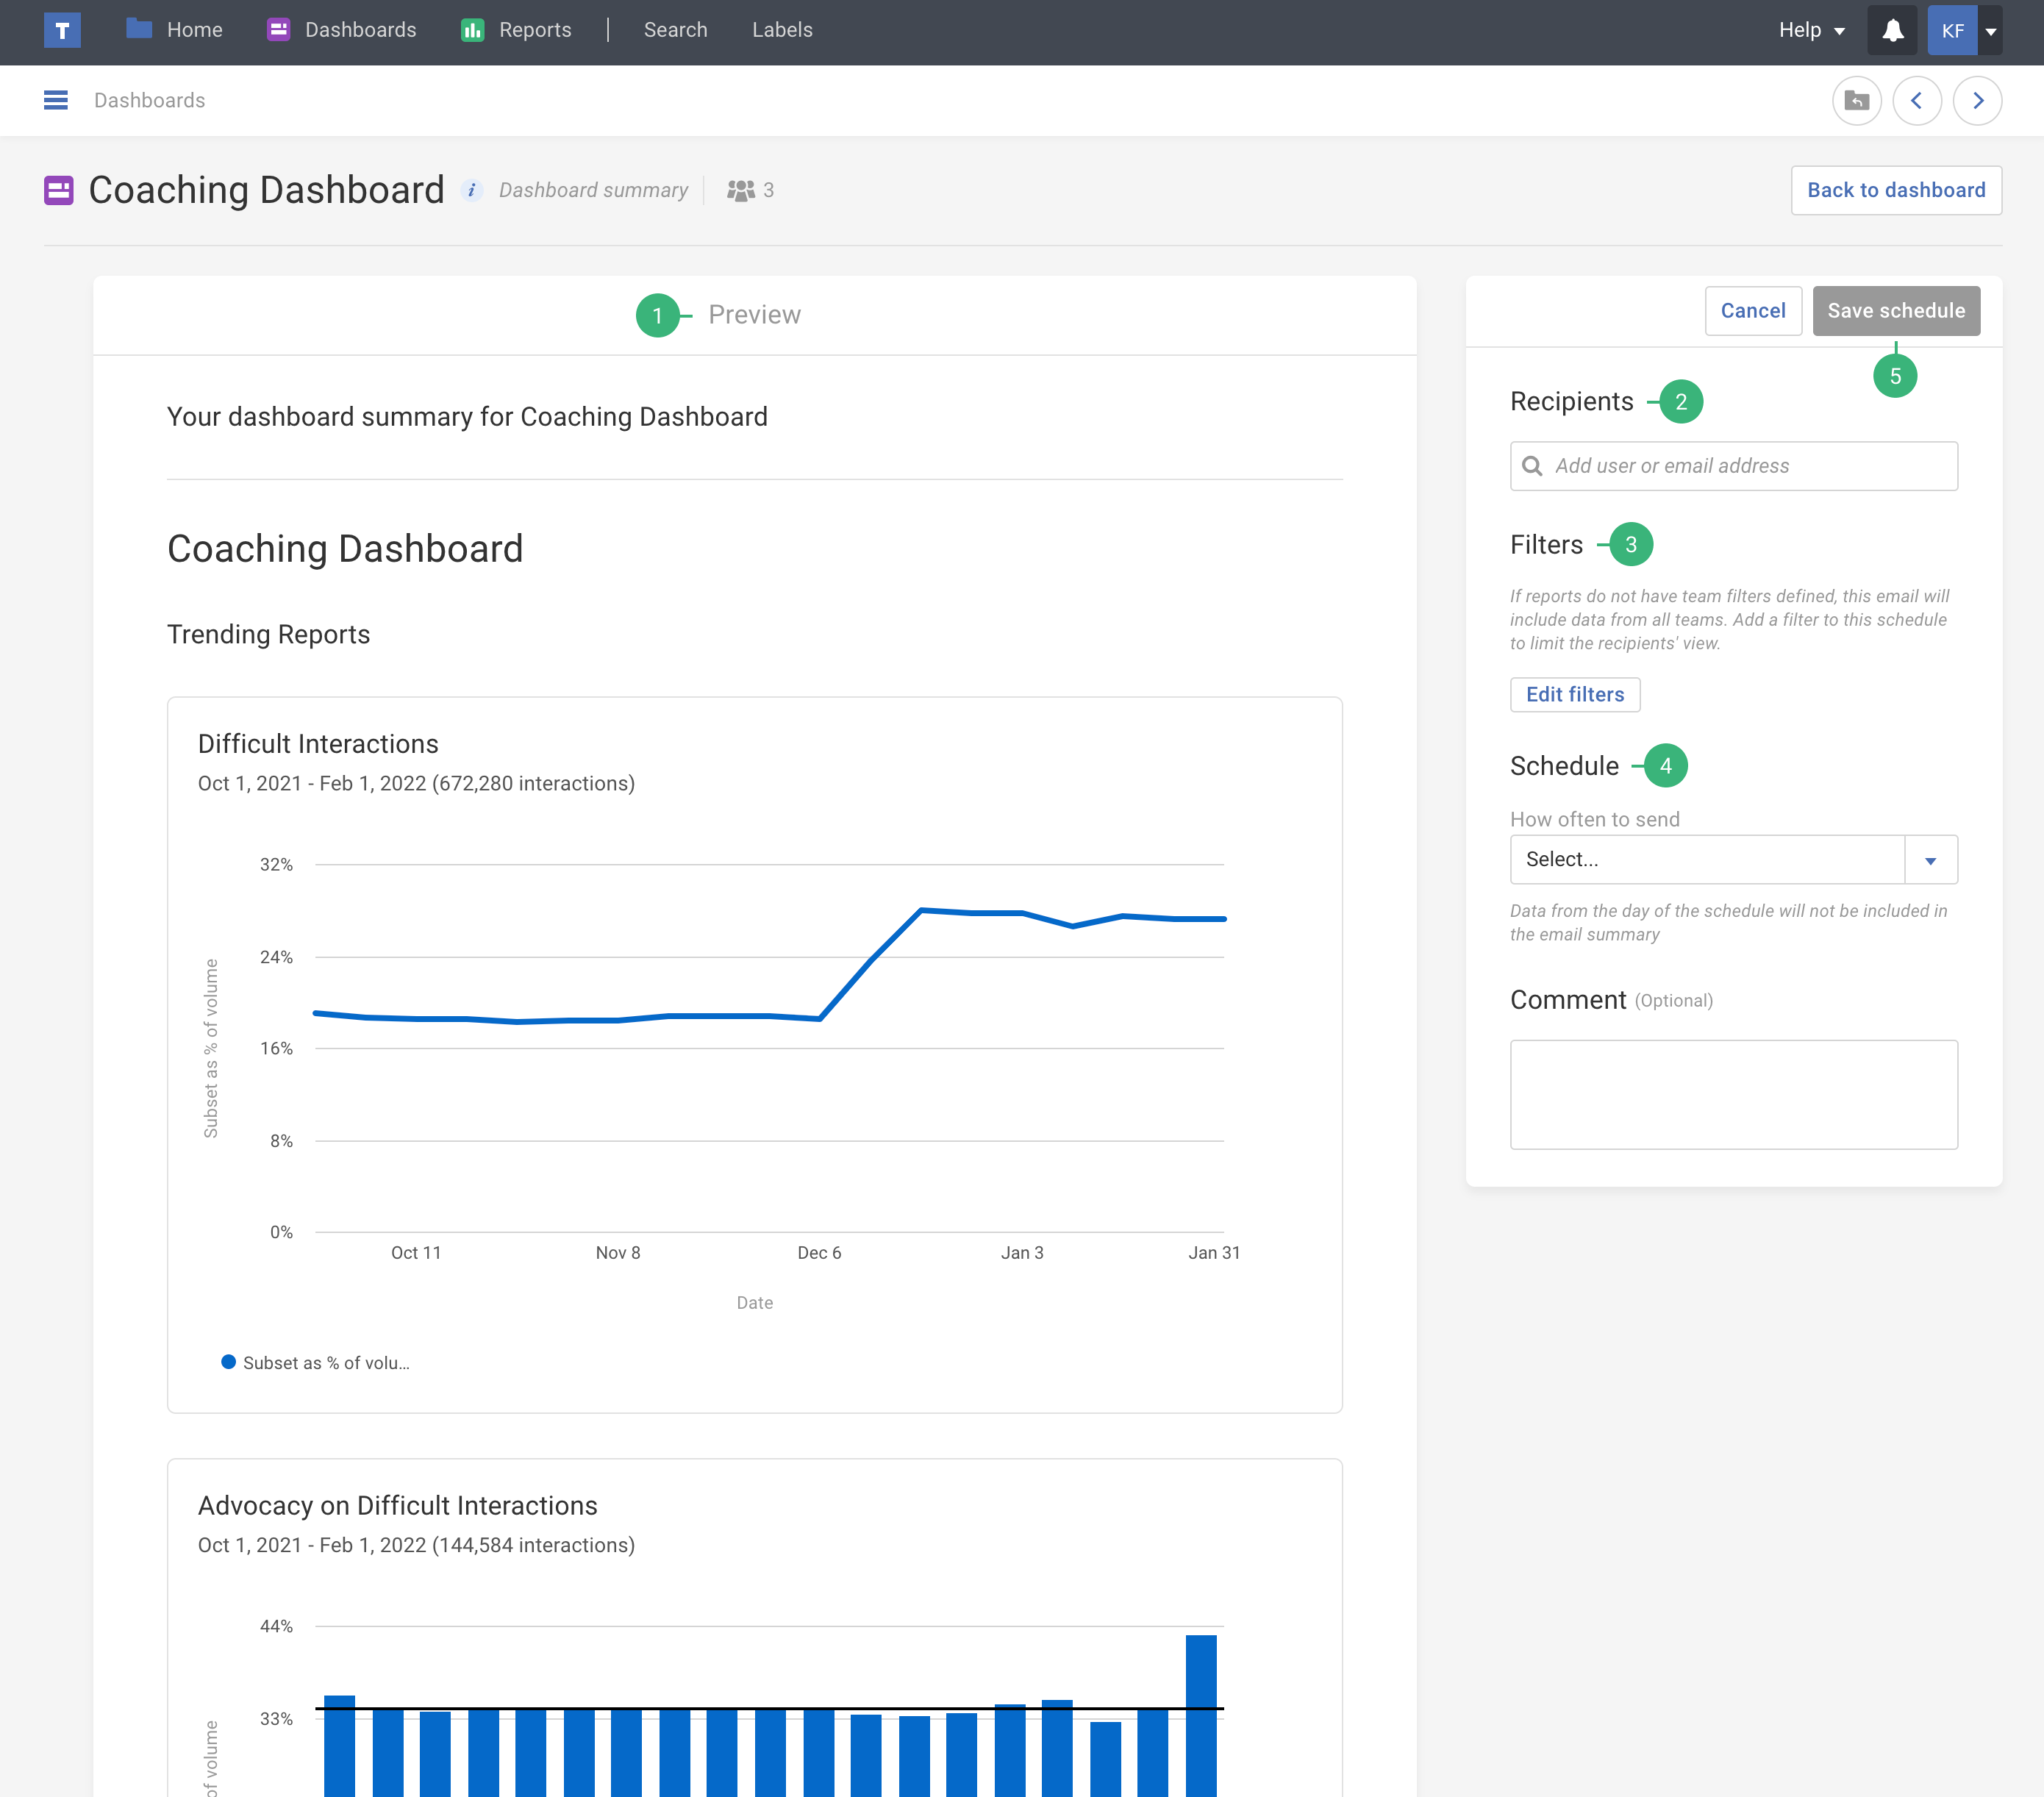2044x1797 pixels.
Task: Open the Reports menu item
Action: click(516, 30)
